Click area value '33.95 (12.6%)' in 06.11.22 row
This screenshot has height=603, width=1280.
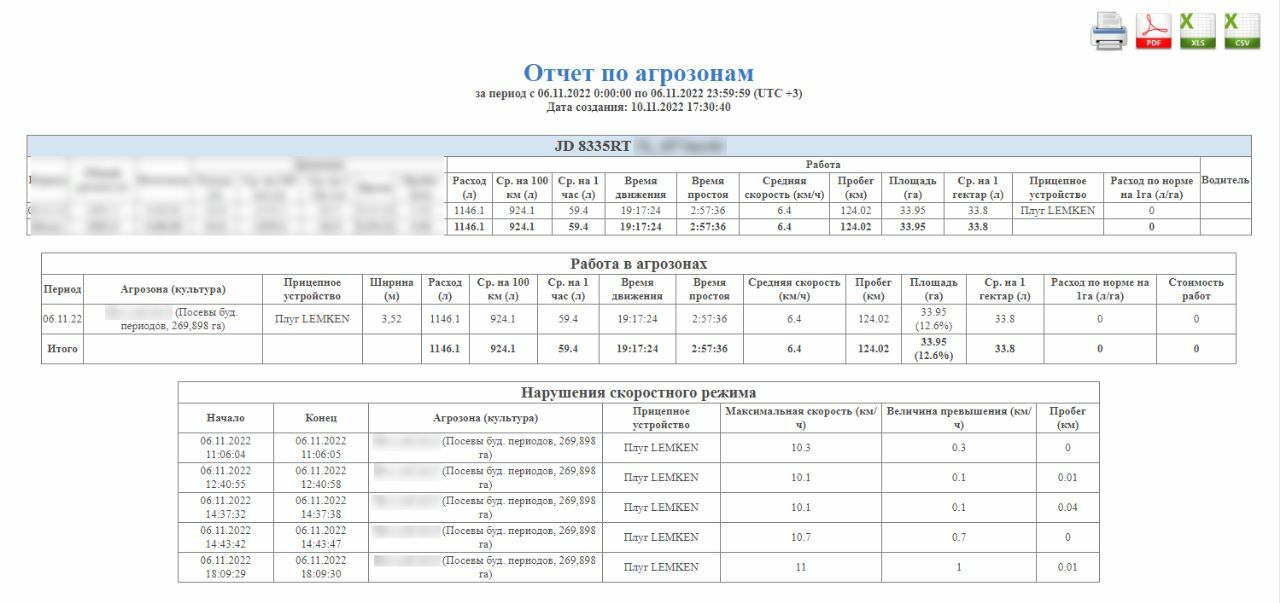pyautogui.click(x=933, y=319)
